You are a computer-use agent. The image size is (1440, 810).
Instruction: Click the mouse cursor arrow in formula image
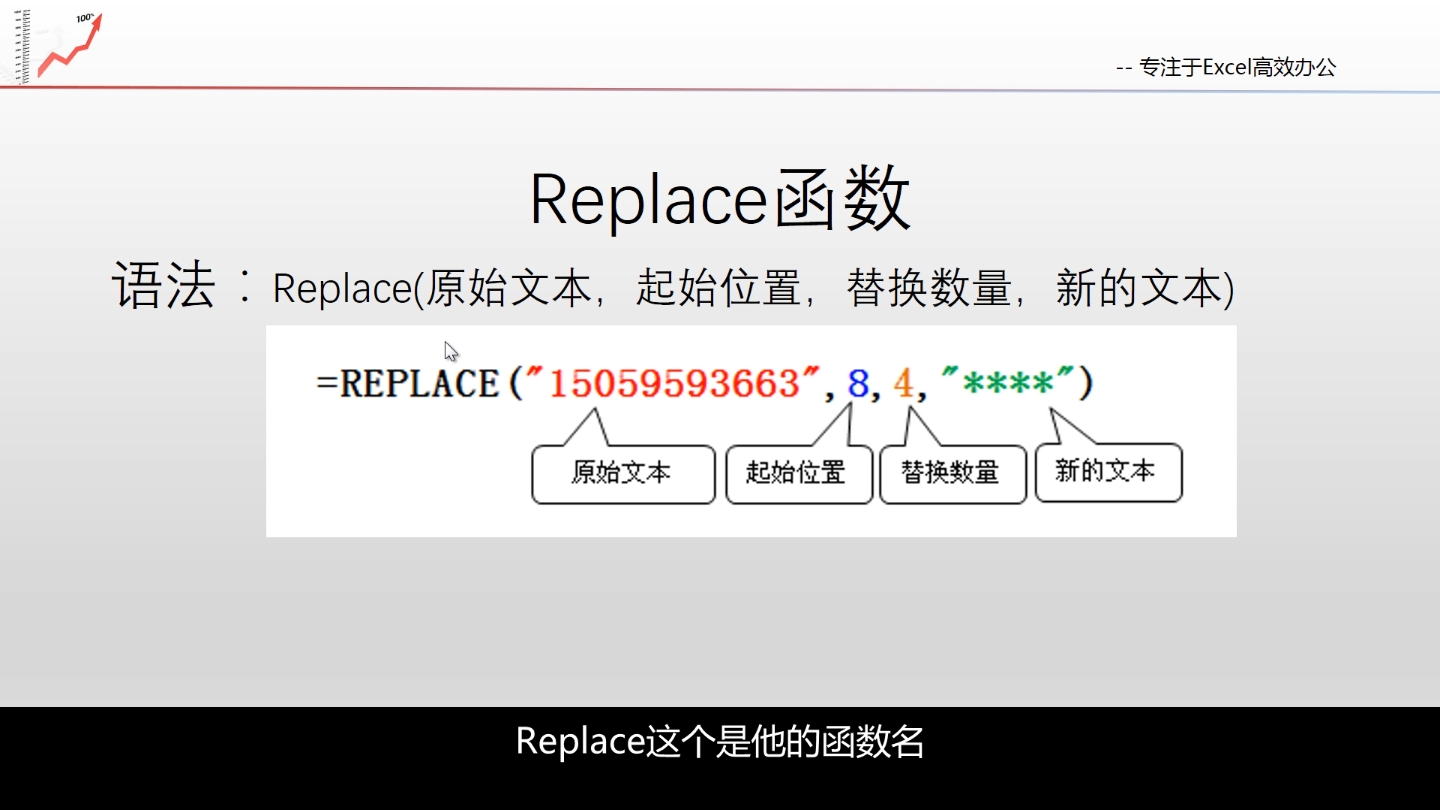tap(448, 351)
